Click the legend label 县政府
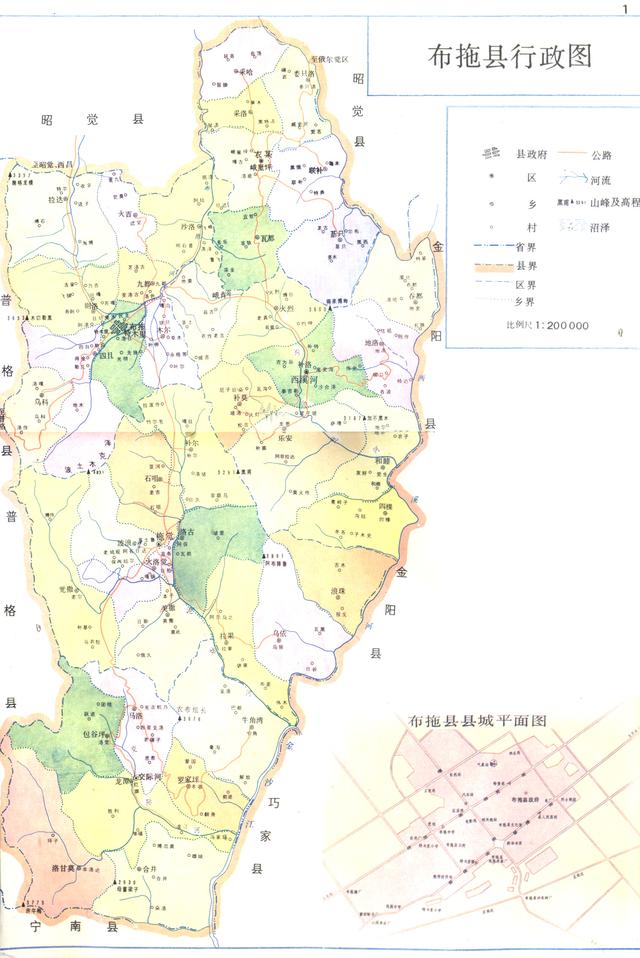Viewport: 640px width, 958px height. point(531,154)
